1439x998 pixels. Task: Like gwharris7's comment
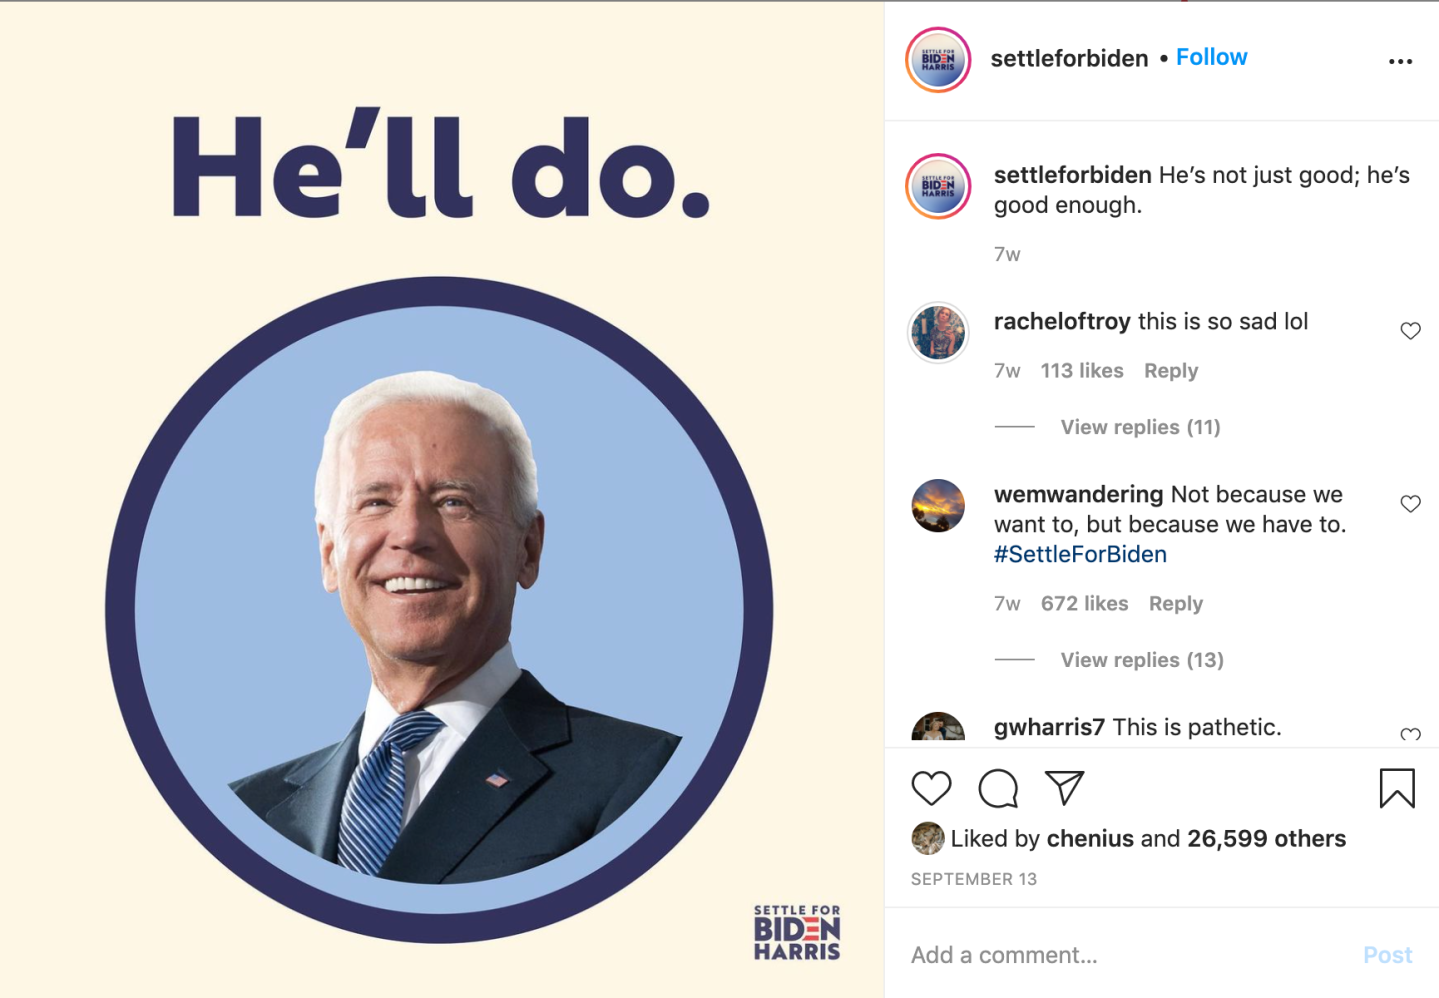point(1410,736)
